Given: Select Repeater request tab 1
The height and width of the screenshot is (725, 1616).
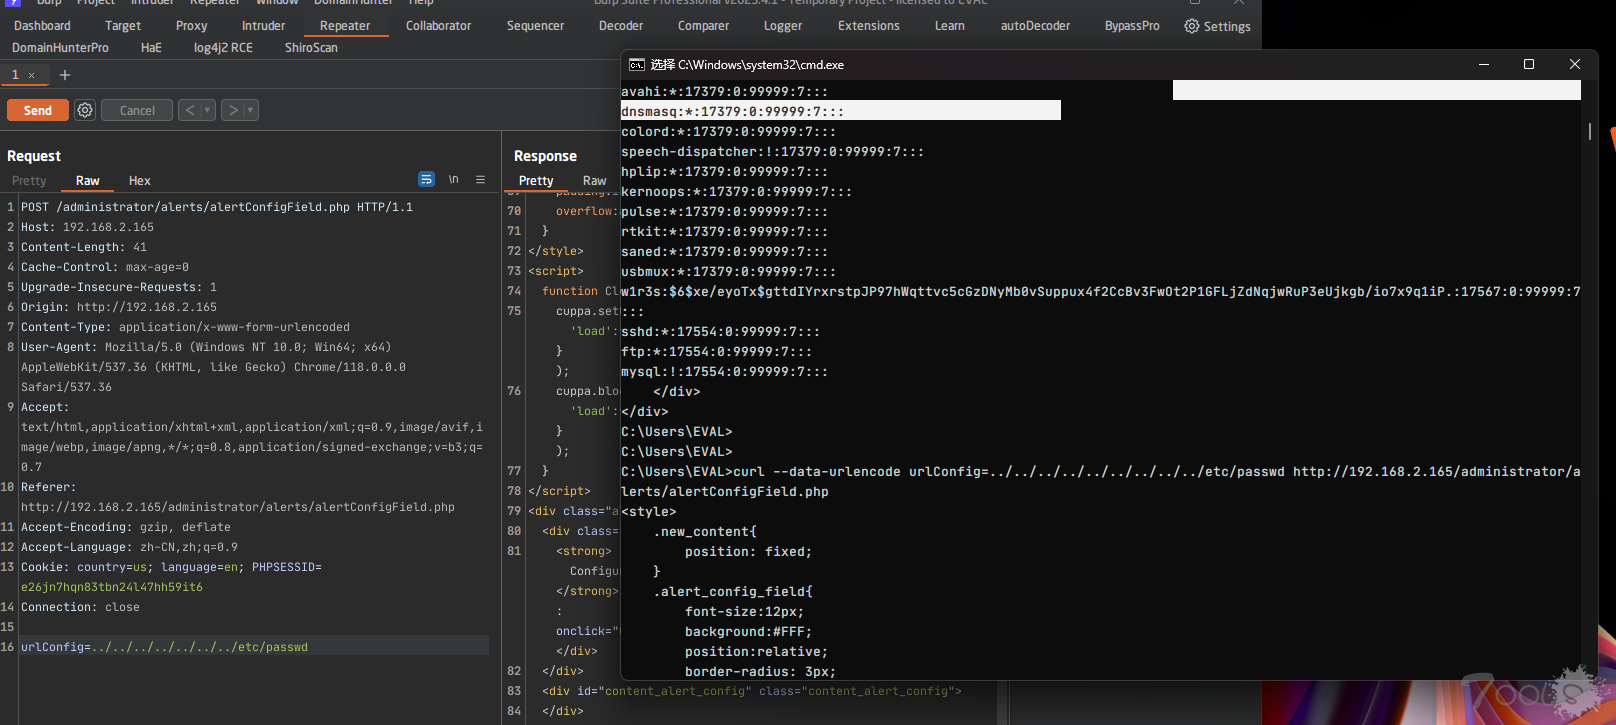Looking at the screenshot, I should [x=15, y=75].
